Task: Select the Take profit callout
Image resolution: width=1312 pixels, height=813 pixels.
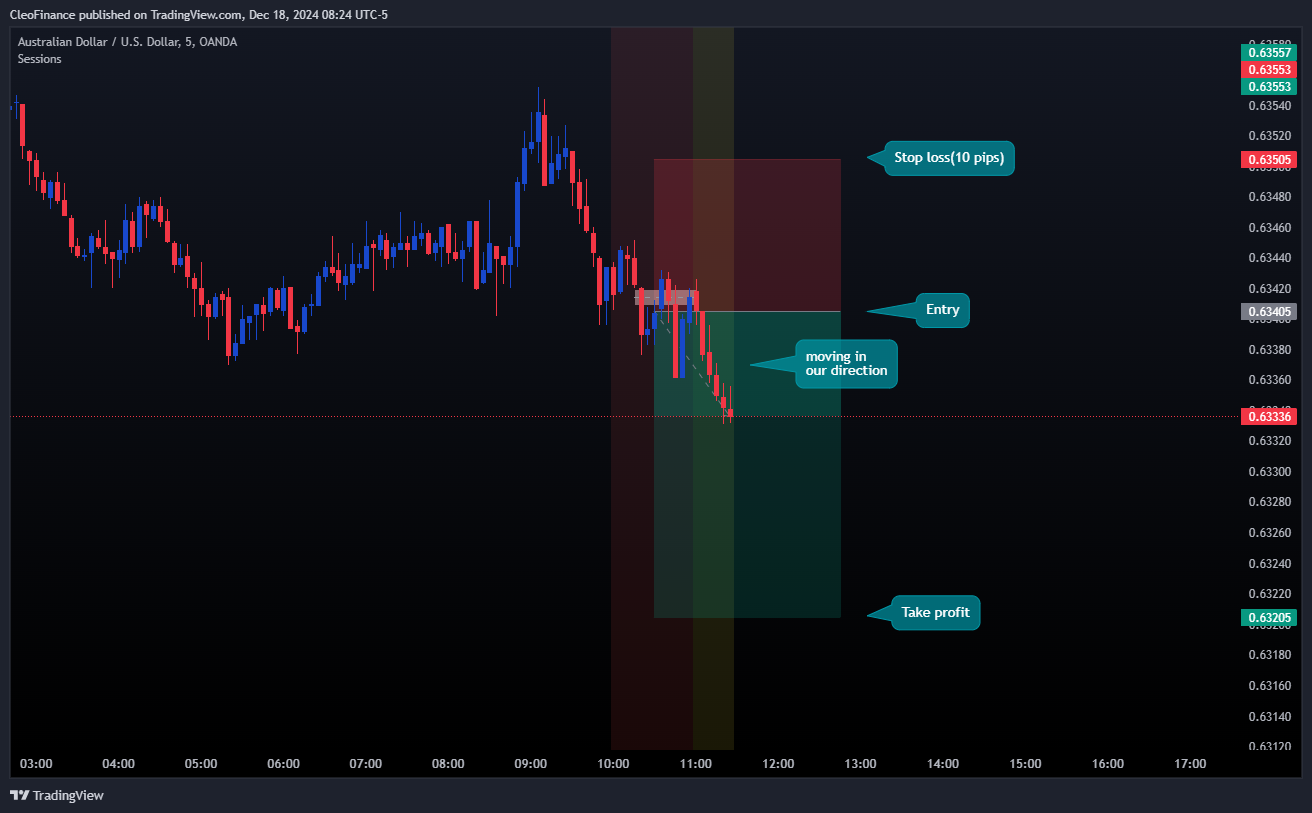Action: [x=936, y=613]
